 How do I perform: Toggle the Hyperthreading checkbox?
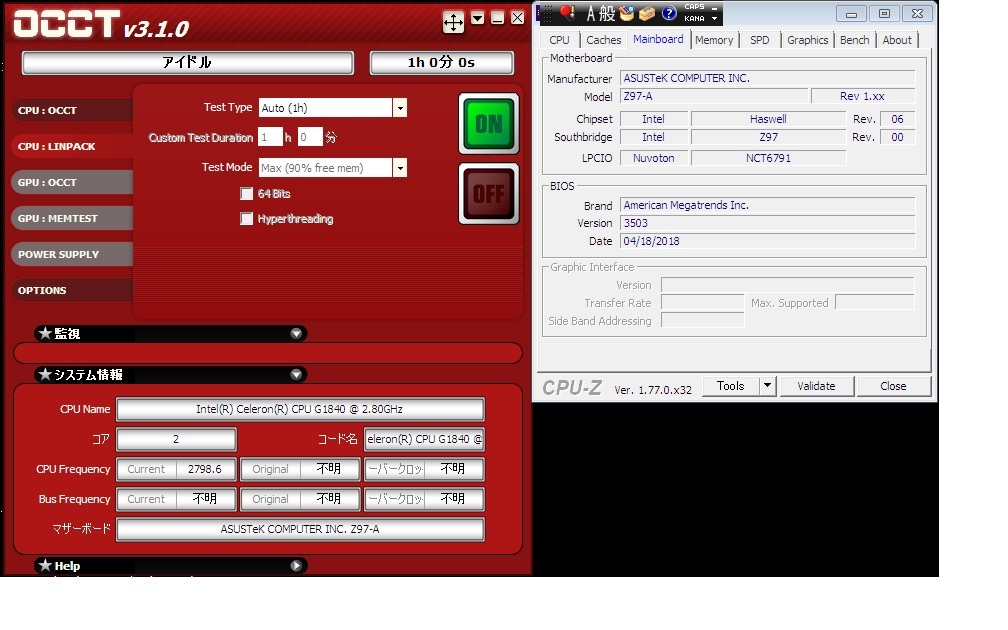pyautogui.click(x=247, y=219)
